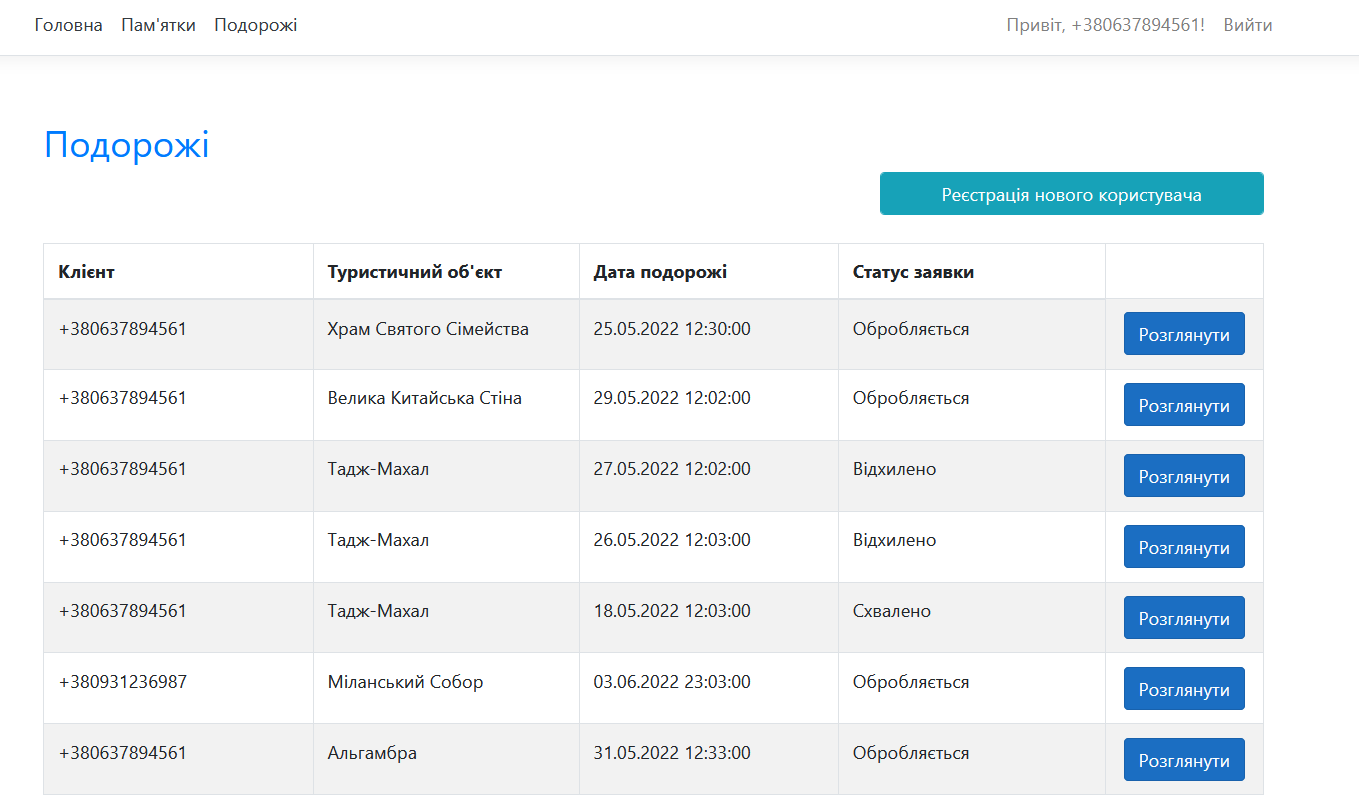
Task: Click the Вийти logout link
Action: pyautogui.click(x=1247, y=25)
